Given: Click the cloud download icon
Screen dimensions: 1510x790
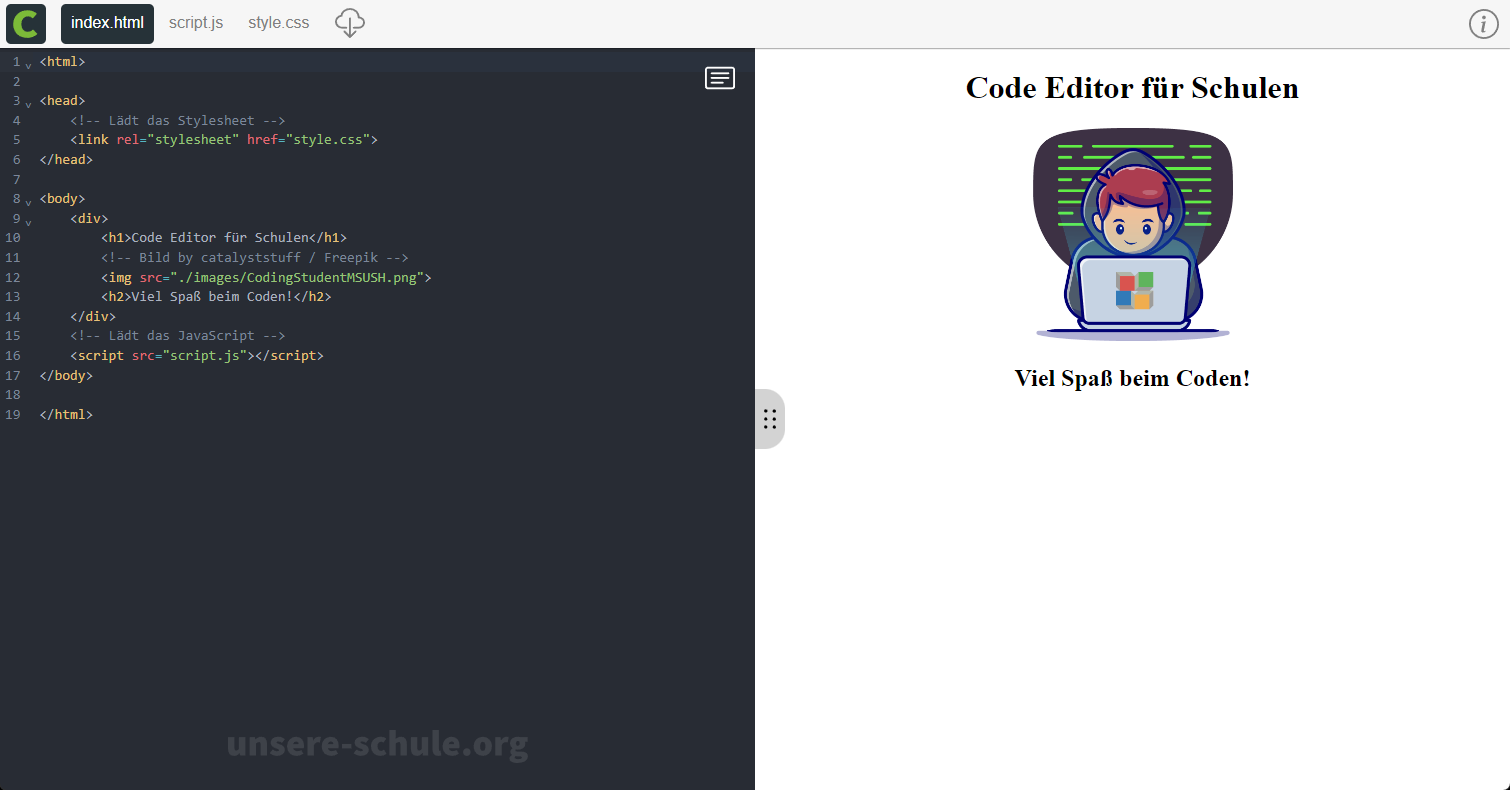Looking at the screenshot, I should (x=349, y=23).
